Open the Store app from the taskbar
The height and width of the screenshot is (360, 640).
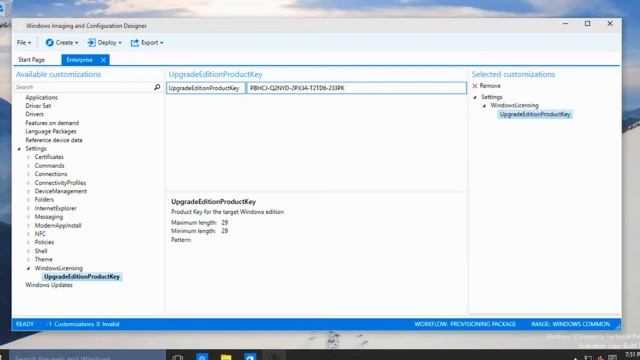(250, 357)
